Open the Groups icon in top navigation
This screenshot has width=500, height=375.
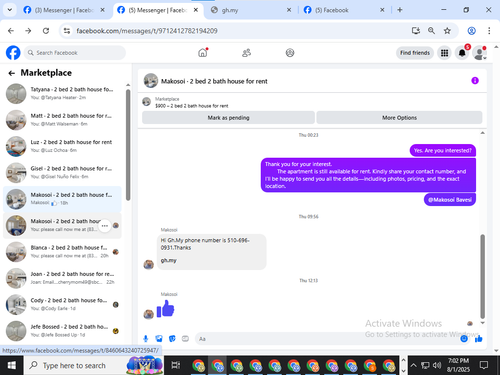point(290,53)
